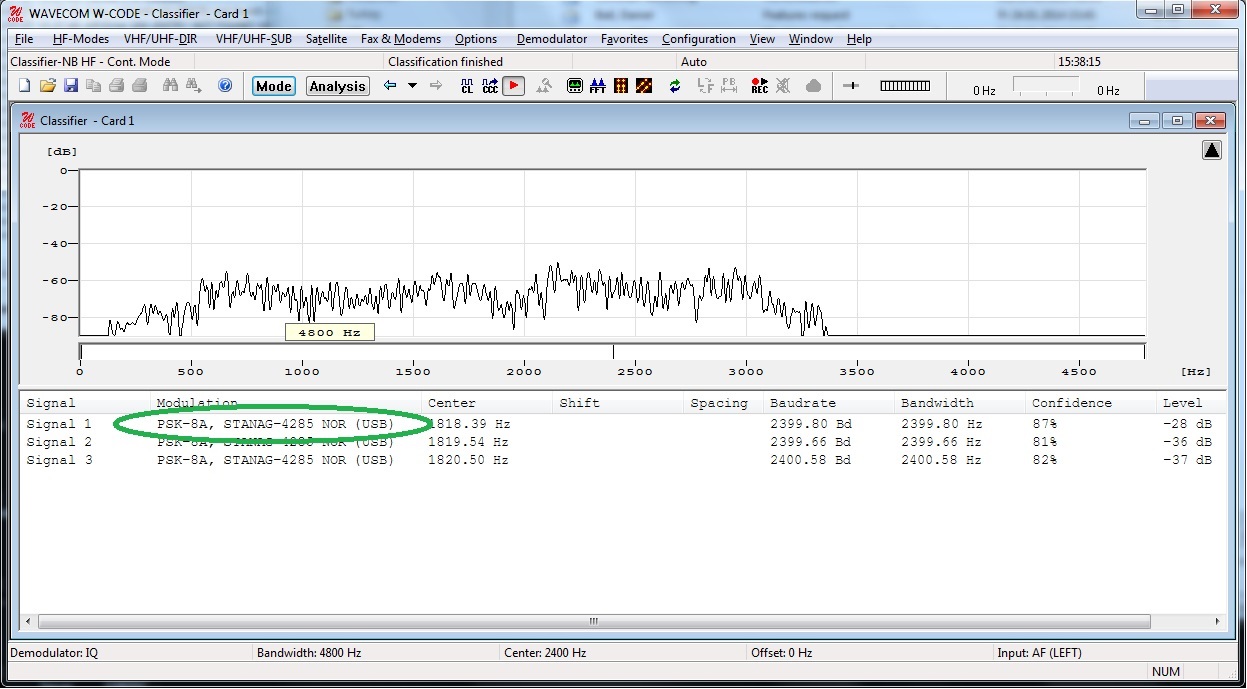Click the 1818.39 Hz center value
1247x689 pixels.
tap(469, 424)
